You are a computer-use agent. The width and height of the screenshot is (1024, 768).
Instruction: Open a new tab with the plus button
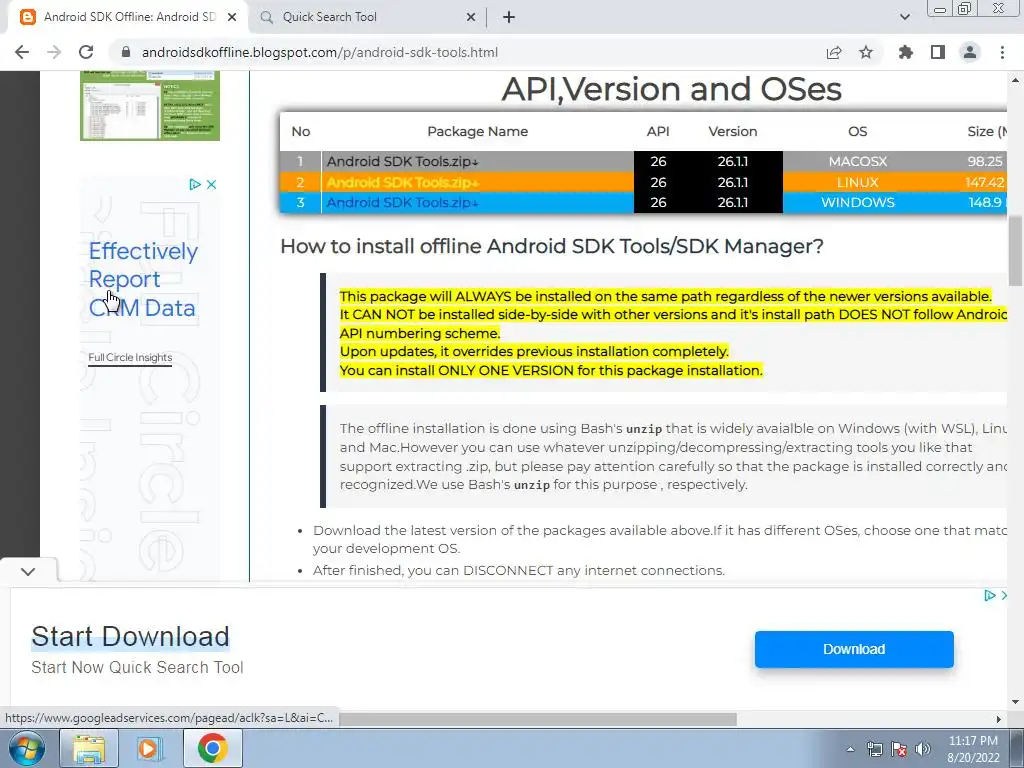coord(509,17)
